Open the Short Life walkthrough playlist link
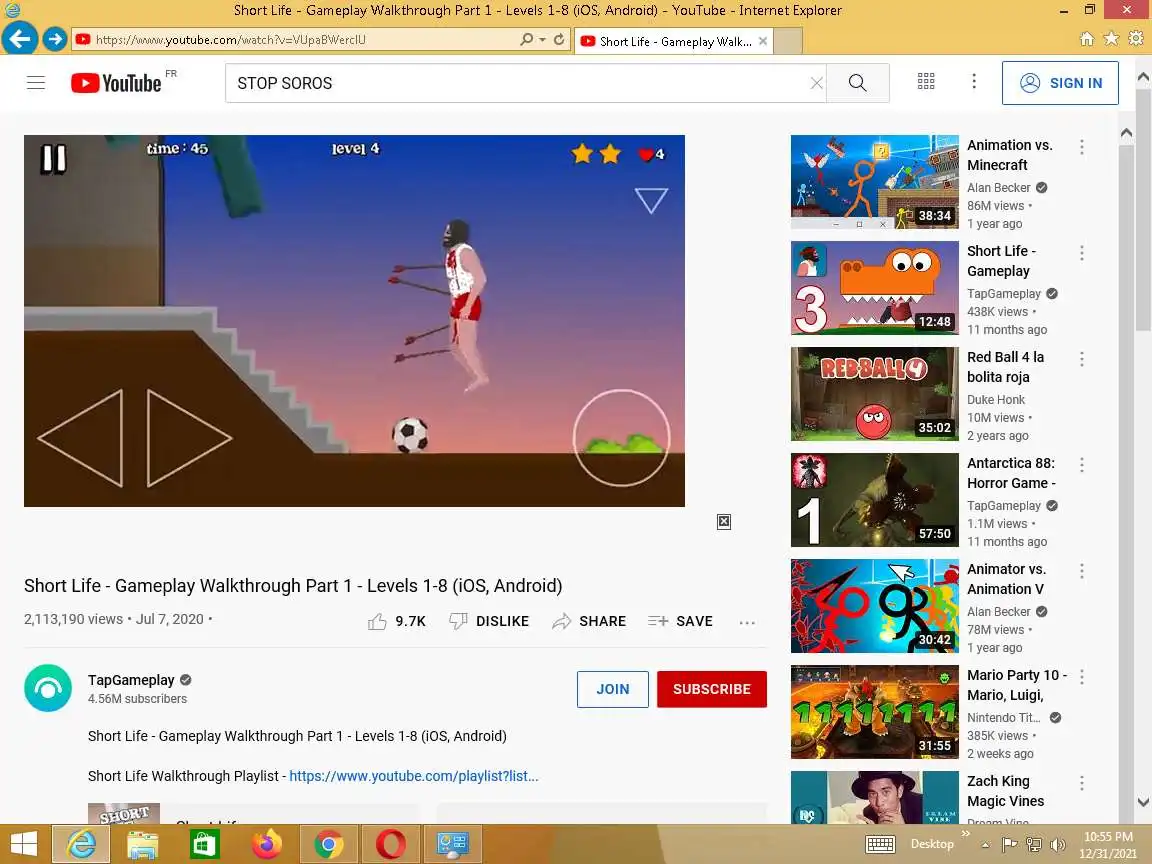This screenshot has height=864, width=1152. [414, 776]
